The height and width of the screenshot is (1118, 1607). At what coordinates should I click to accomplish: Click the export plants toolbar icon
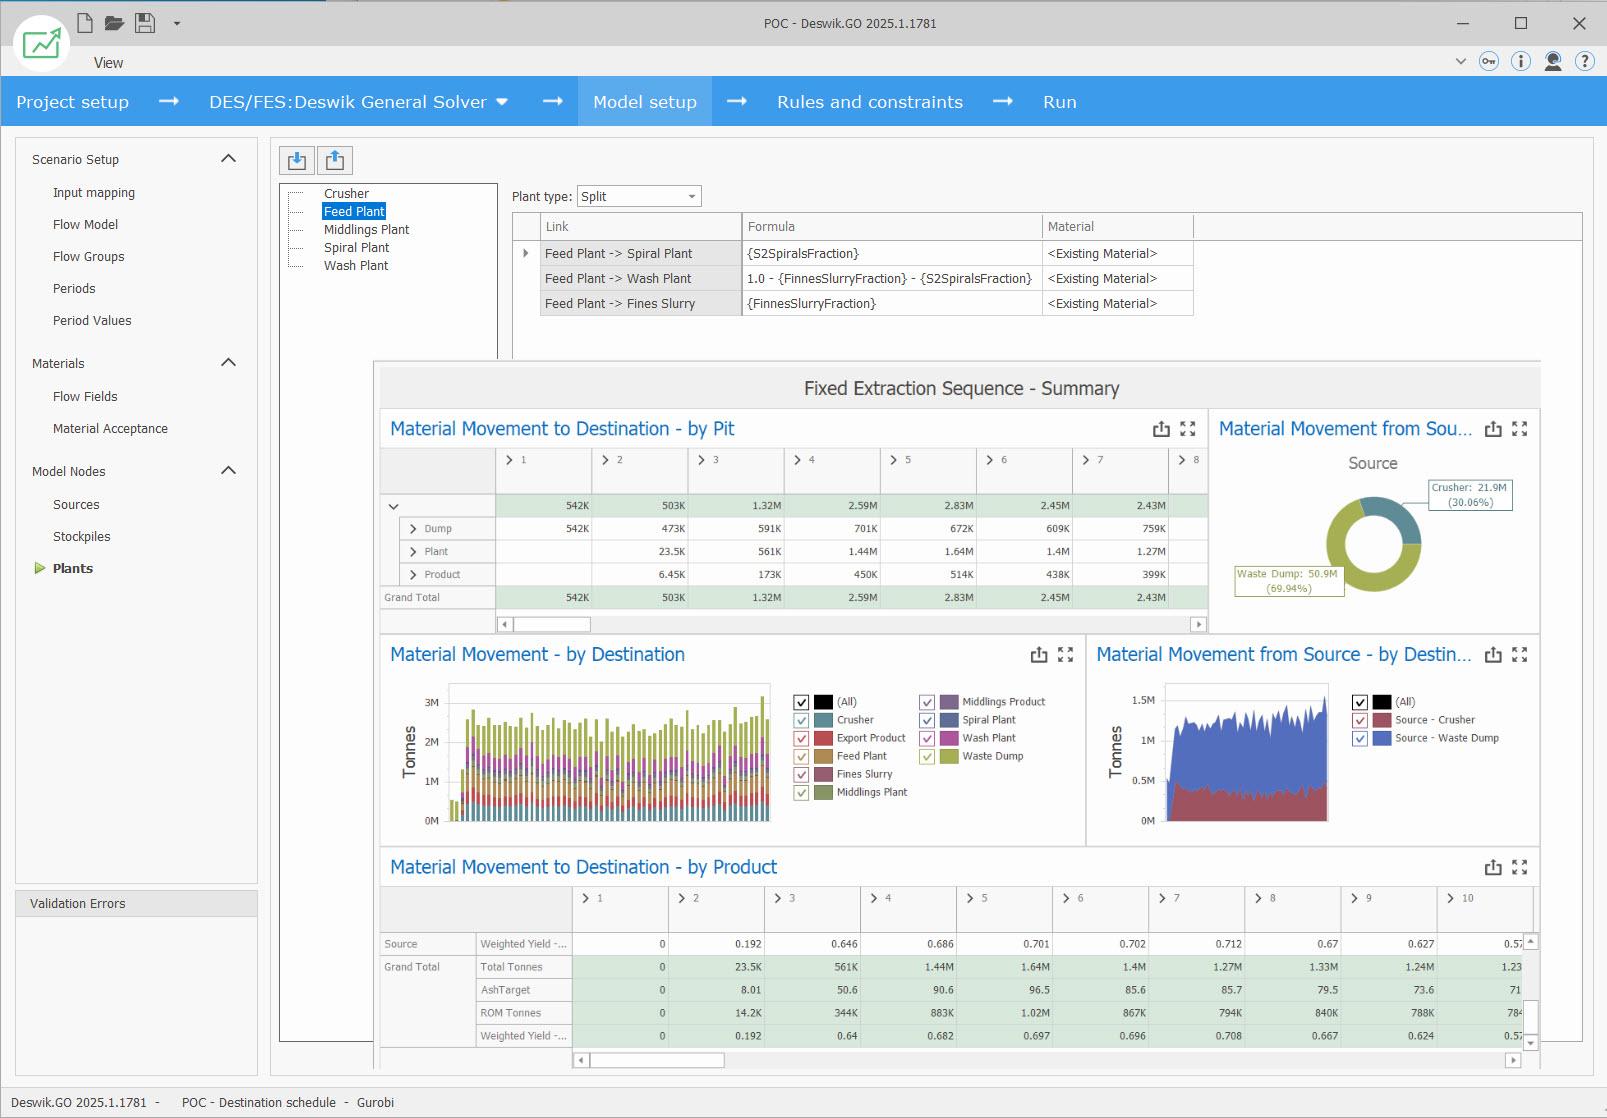(x=335, y=160)
